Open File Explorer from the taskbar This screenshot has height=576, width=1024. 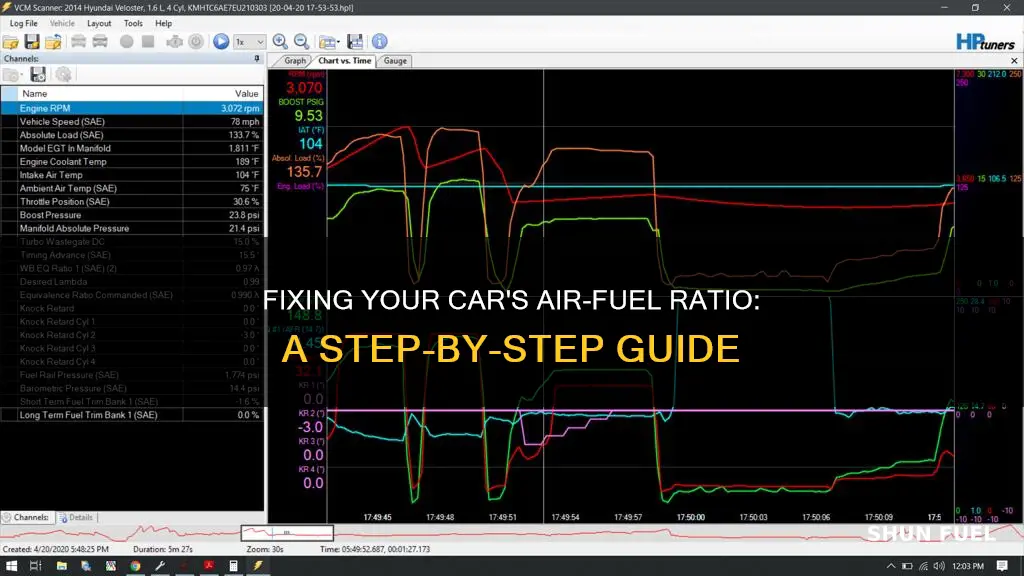tap(61, 566)
